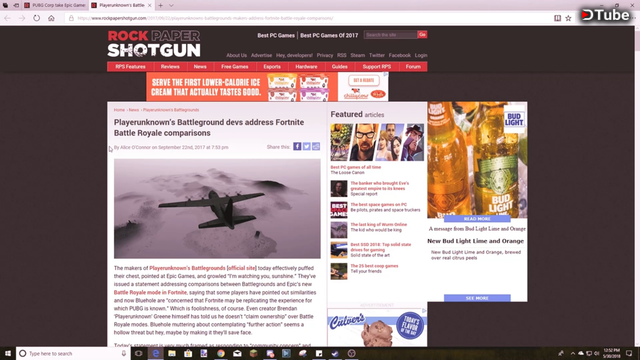Show hidden system tray icons
640x360 pixels.
(573, 353)
